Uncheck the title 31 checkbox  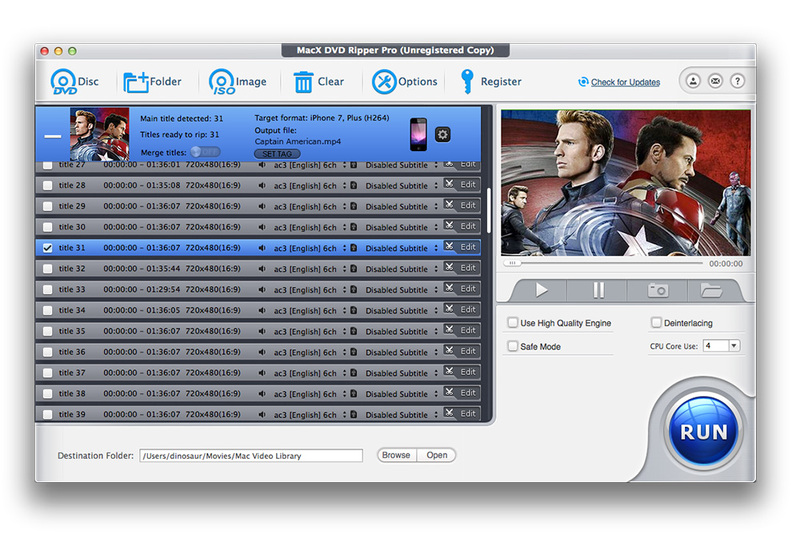[47, 248]
